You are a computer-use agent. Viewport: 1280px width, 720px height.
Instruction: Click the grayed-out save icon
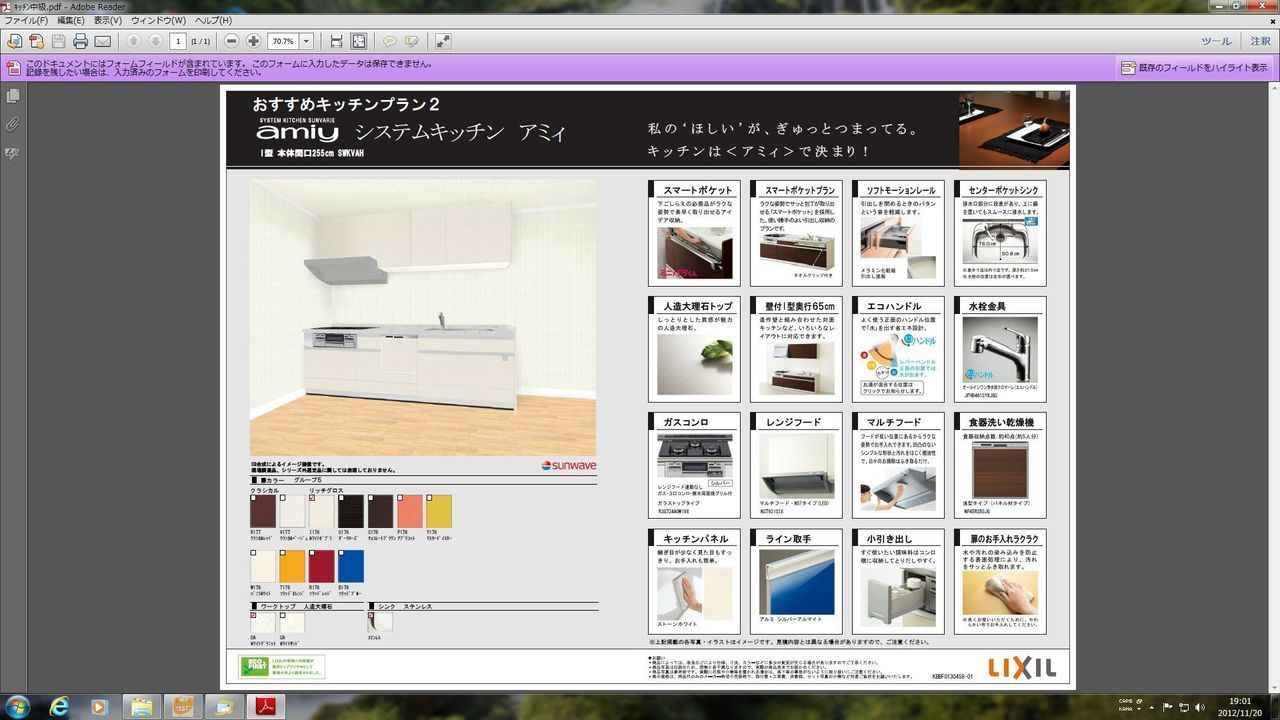tap(58, 41)
